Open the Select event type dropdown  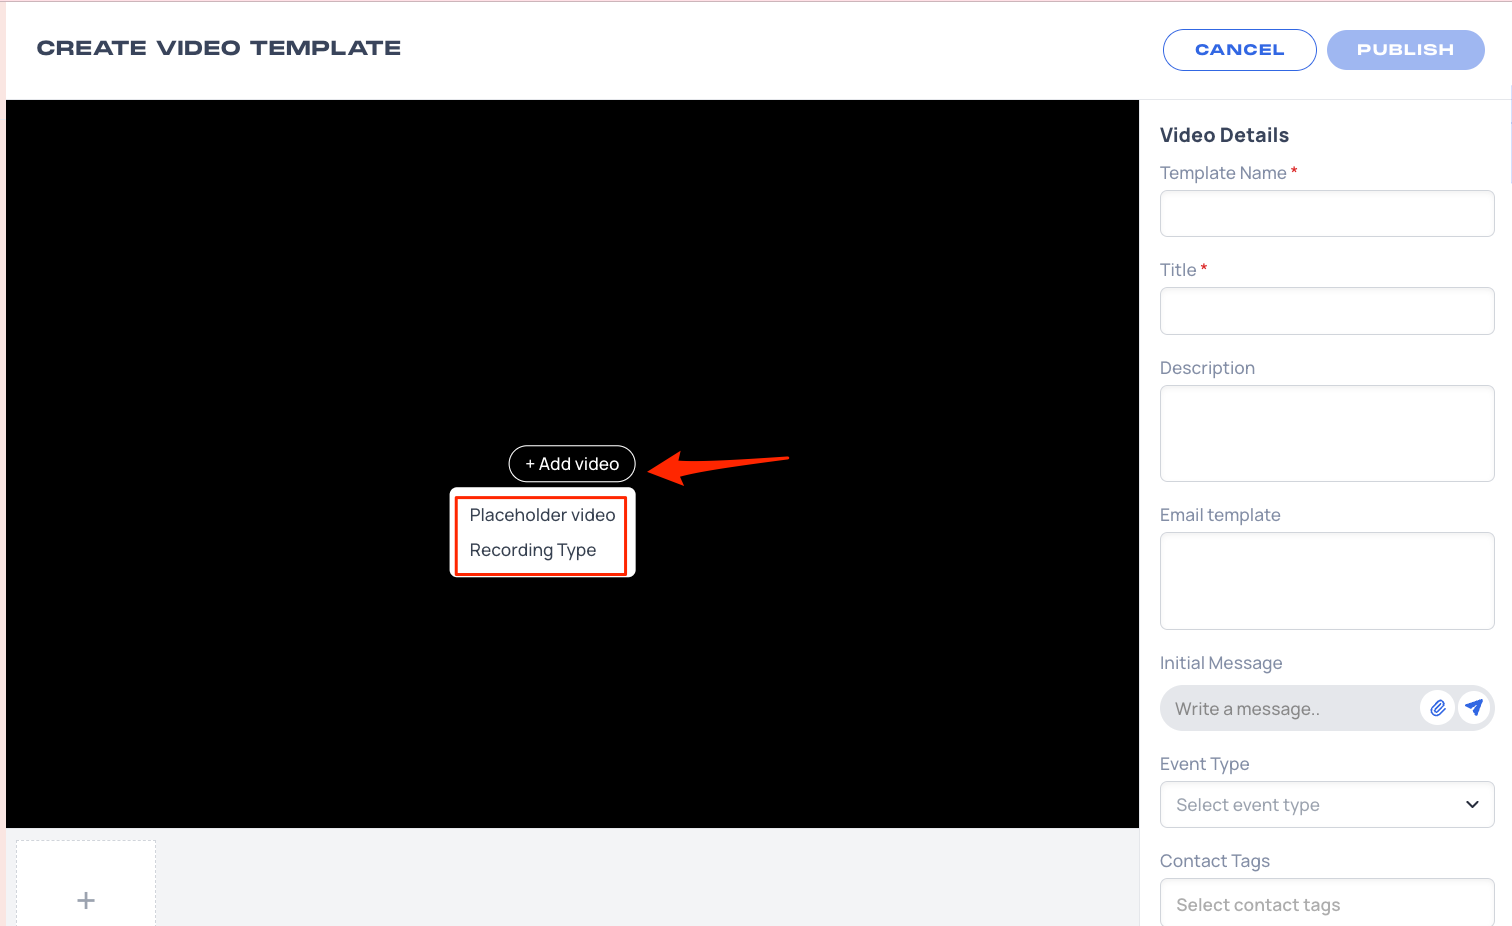[1327, 805]
